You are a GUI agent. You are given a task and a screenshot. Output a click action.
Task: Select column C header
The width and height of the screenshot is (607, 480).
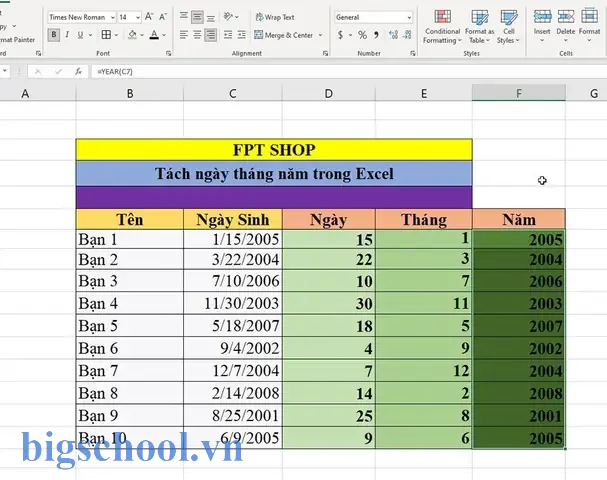(233, 93)
